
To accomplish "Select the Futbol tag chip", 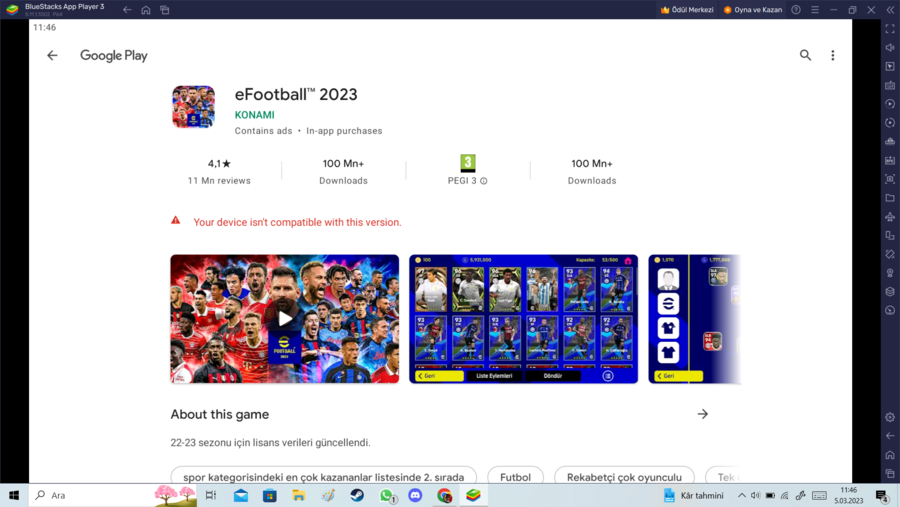I will [x=515, y=477].
